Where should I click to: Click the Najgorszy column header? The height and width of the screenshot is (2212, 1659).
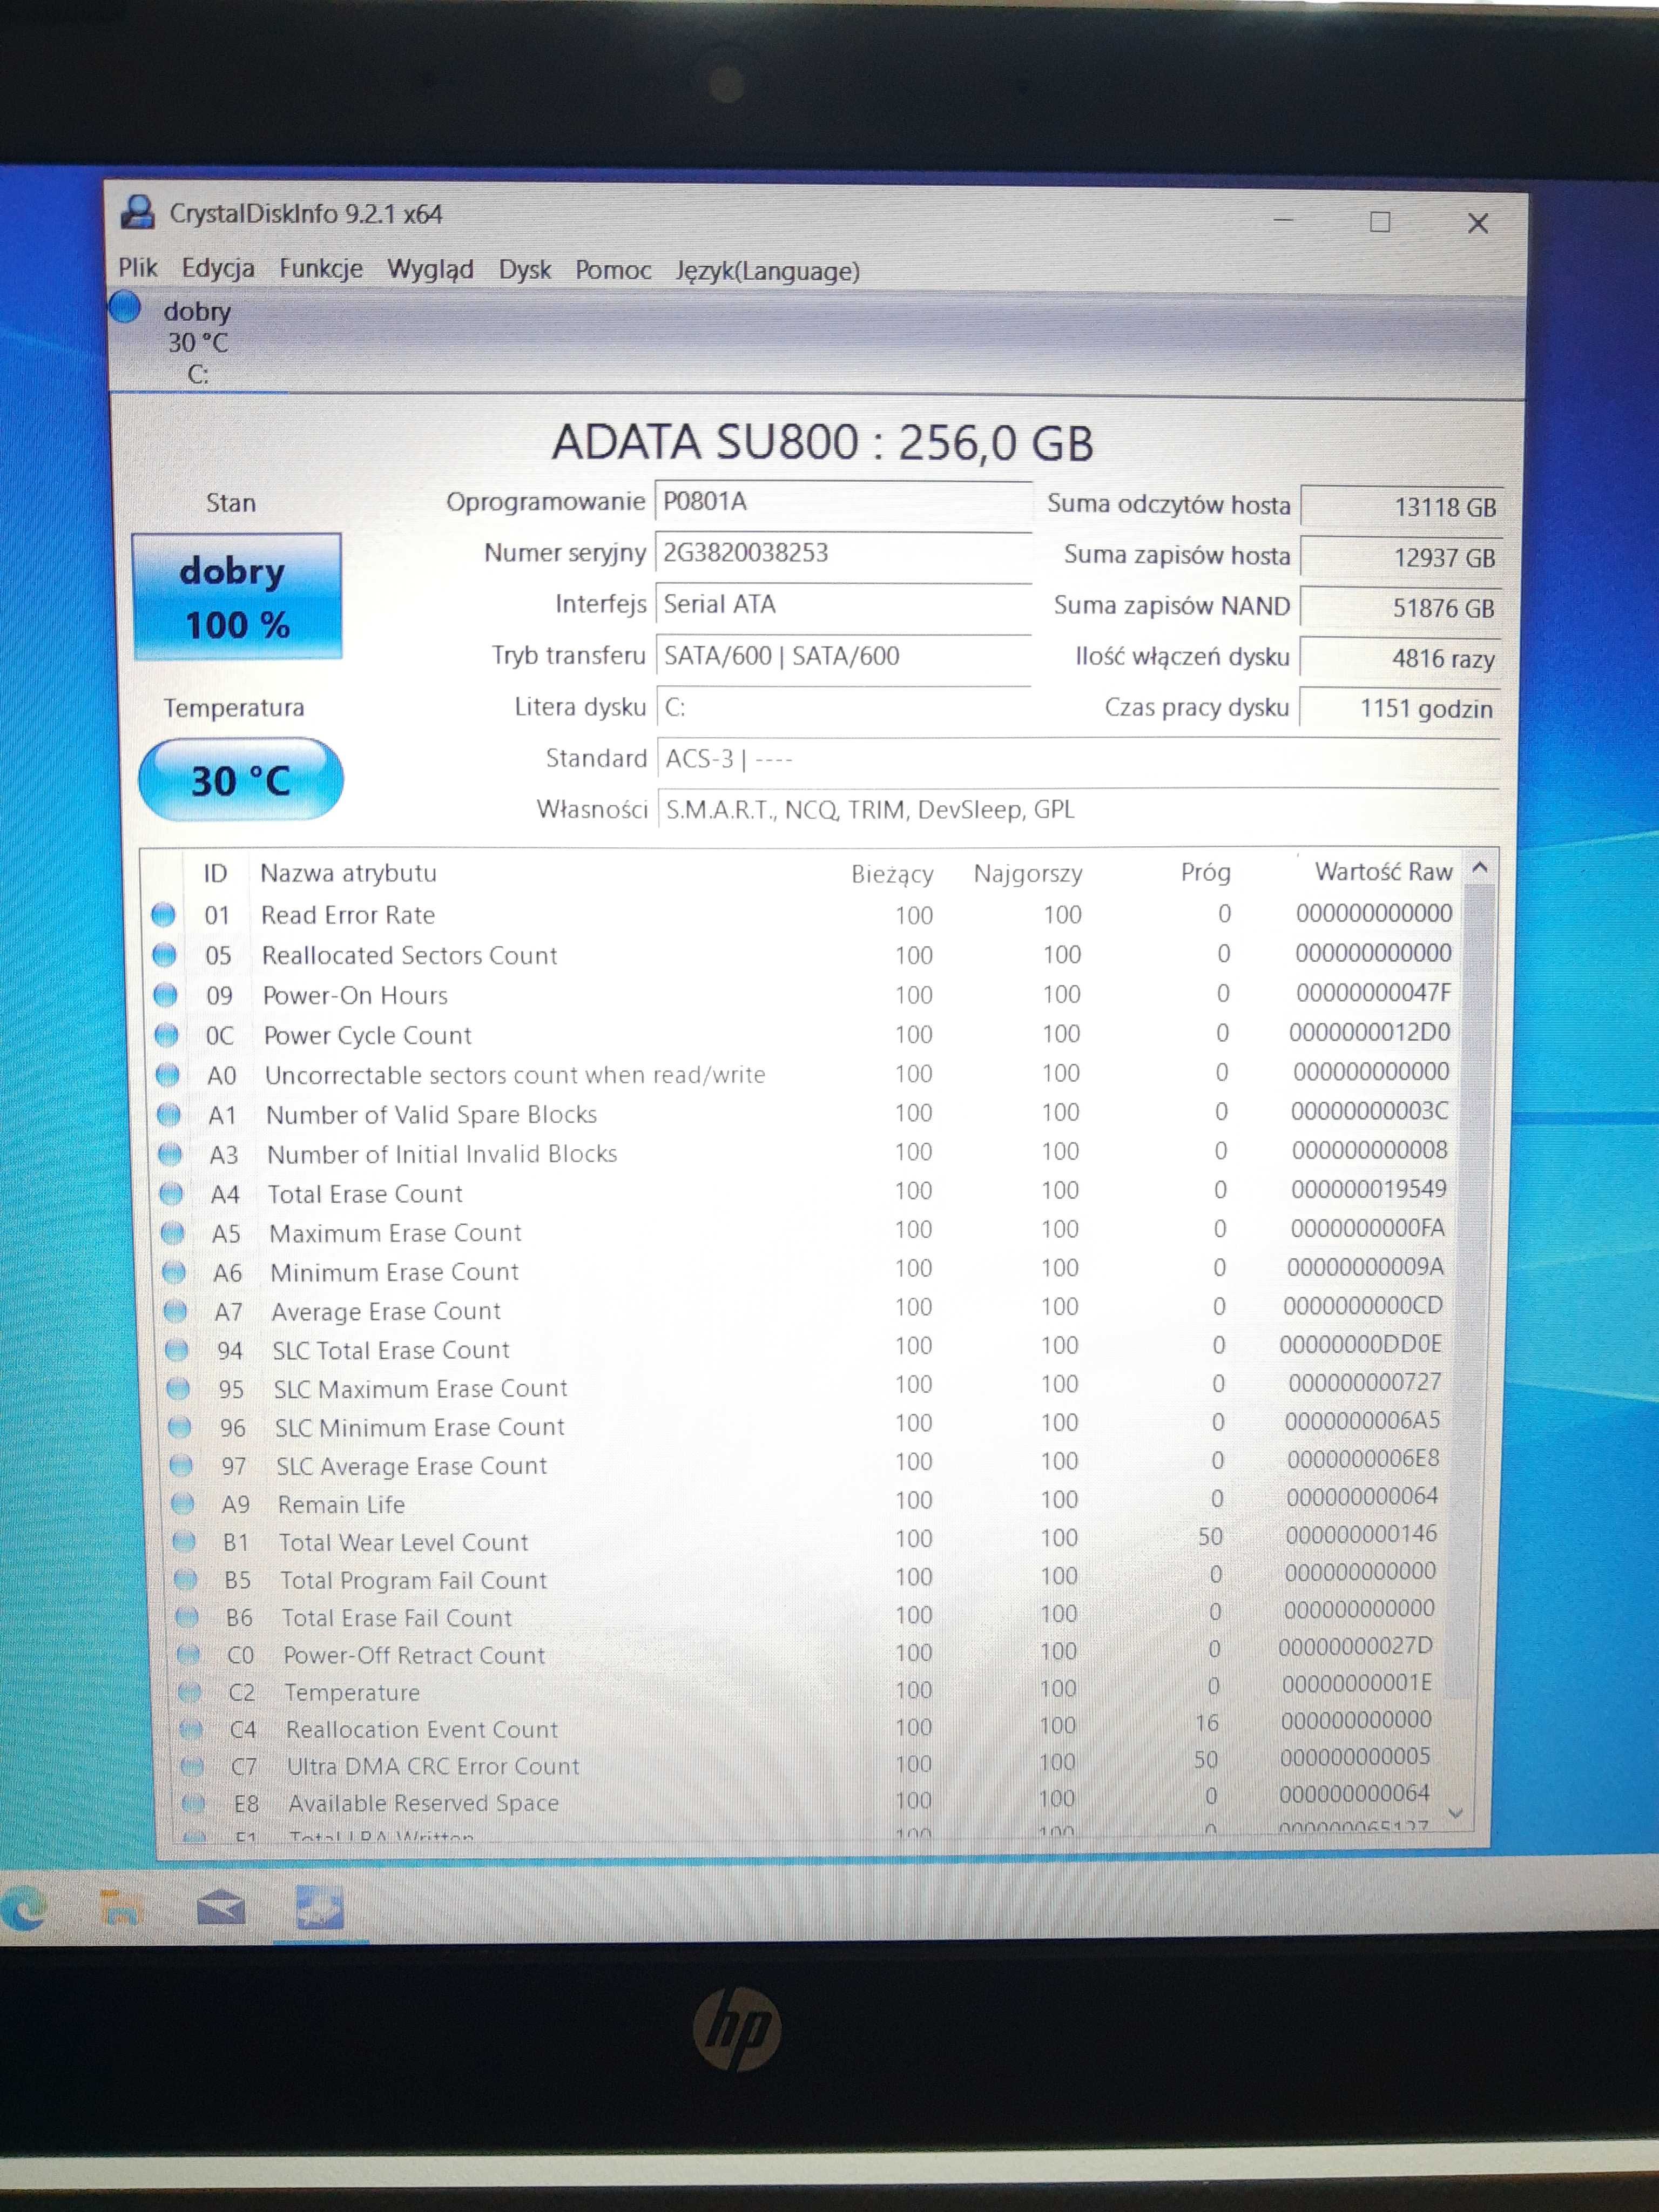[x=1028, y=874]
